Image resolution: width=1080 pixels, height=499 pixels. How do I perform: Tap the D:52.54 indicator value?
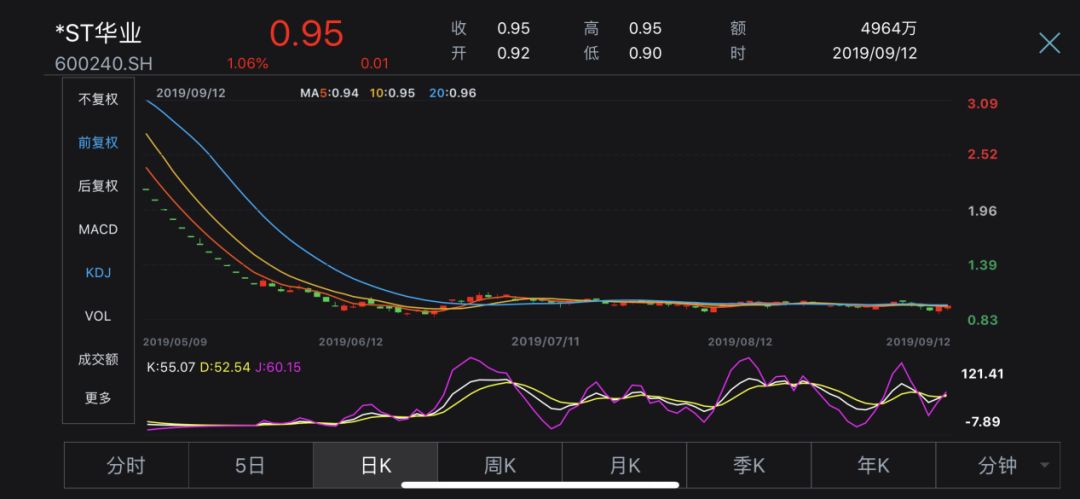[225, 367]
